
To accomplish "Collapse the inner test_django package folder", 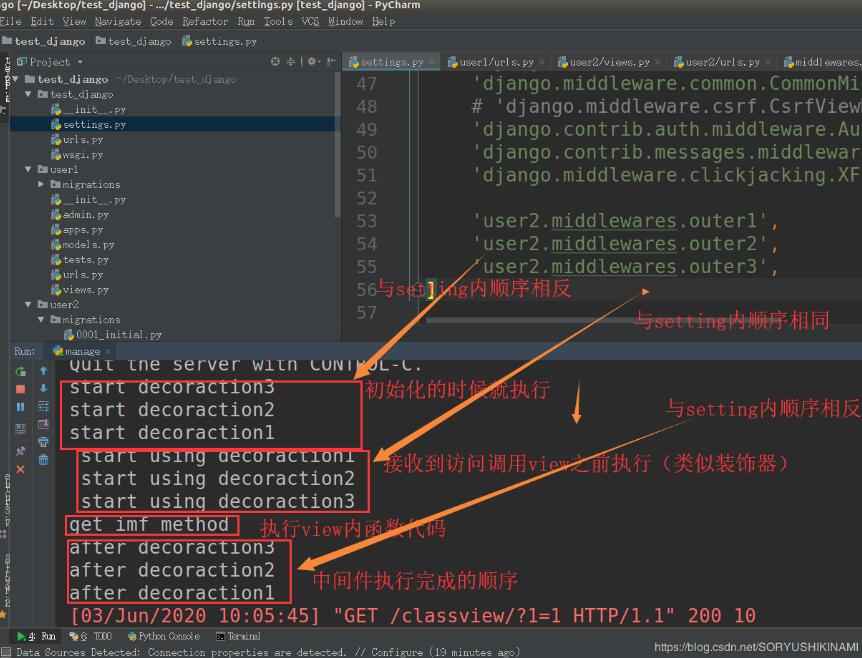I will pos(28,94).
